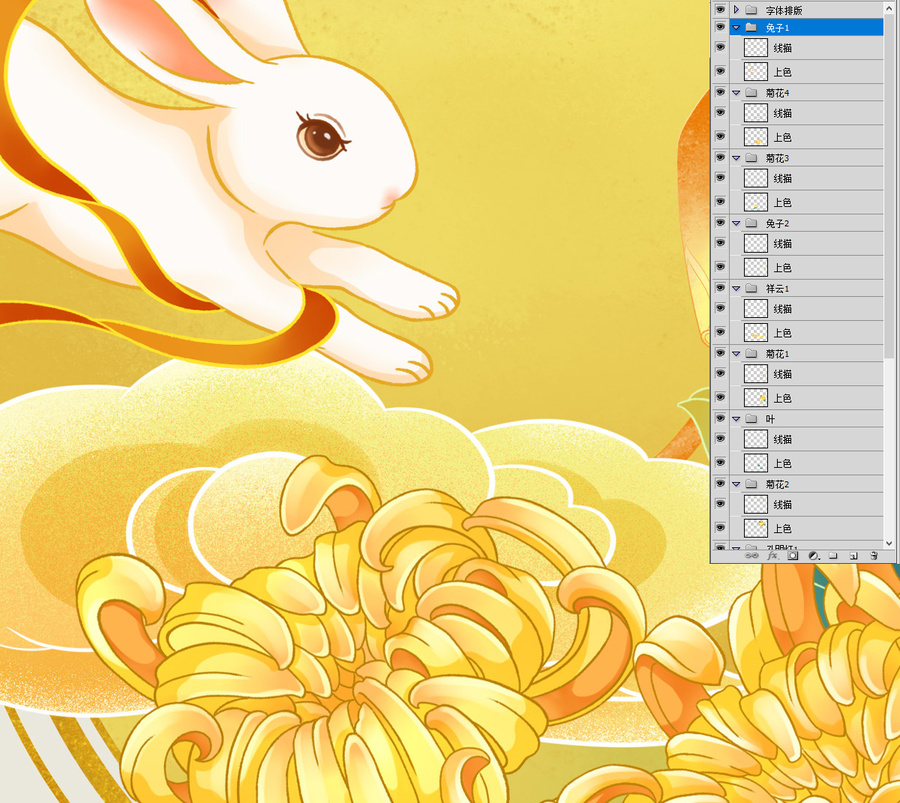This screenshot has width=900, height=803.
Task: Click the folder icon of 菊花4 group
Action: pyautogui.click(x=751, y=92)
